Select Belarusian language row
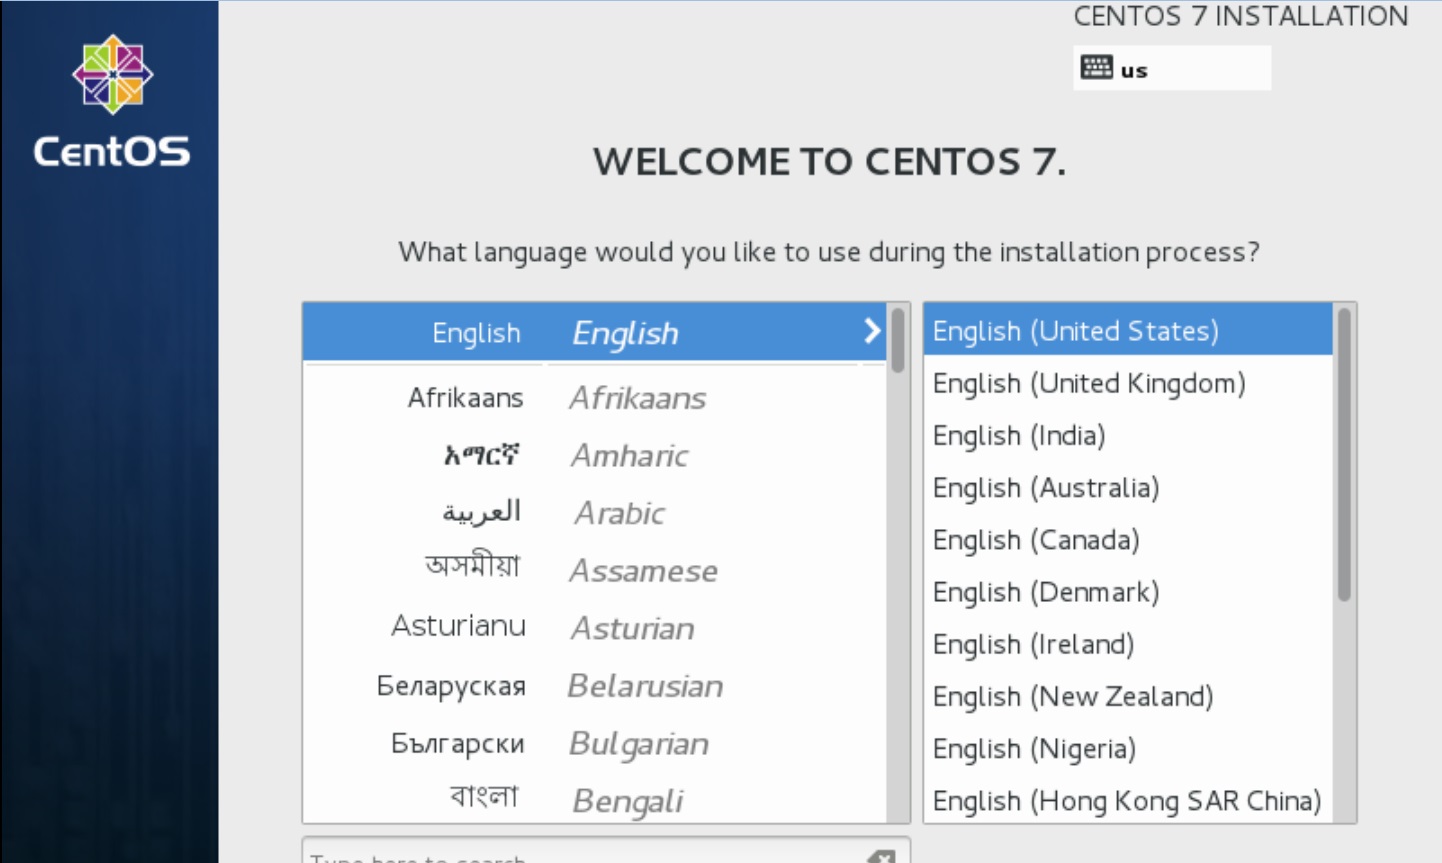Image resolution: width=1442 pixels, height=863 pixels. (x=594, y=686)
